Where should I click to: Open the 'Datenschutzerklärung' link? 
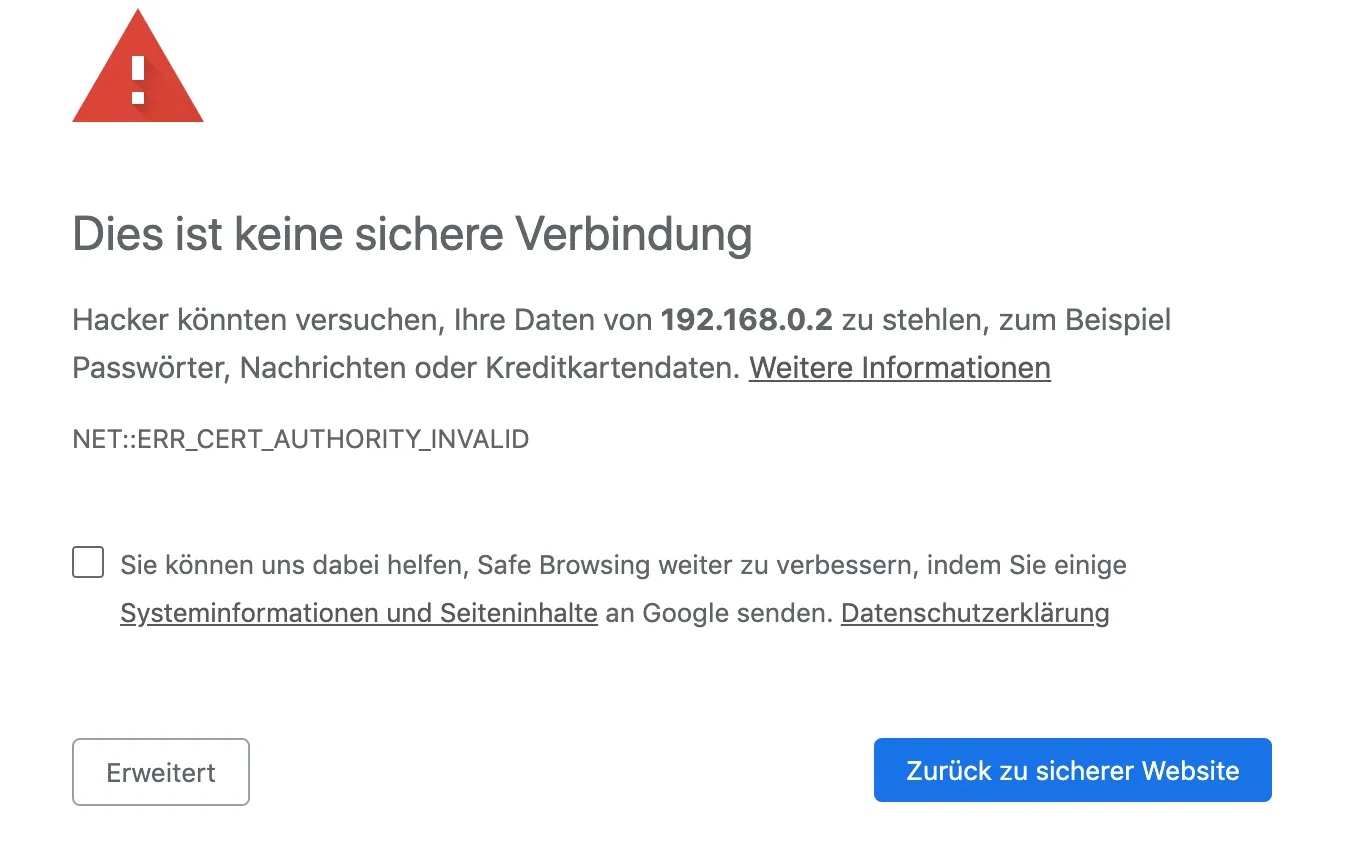click(975, 613)
